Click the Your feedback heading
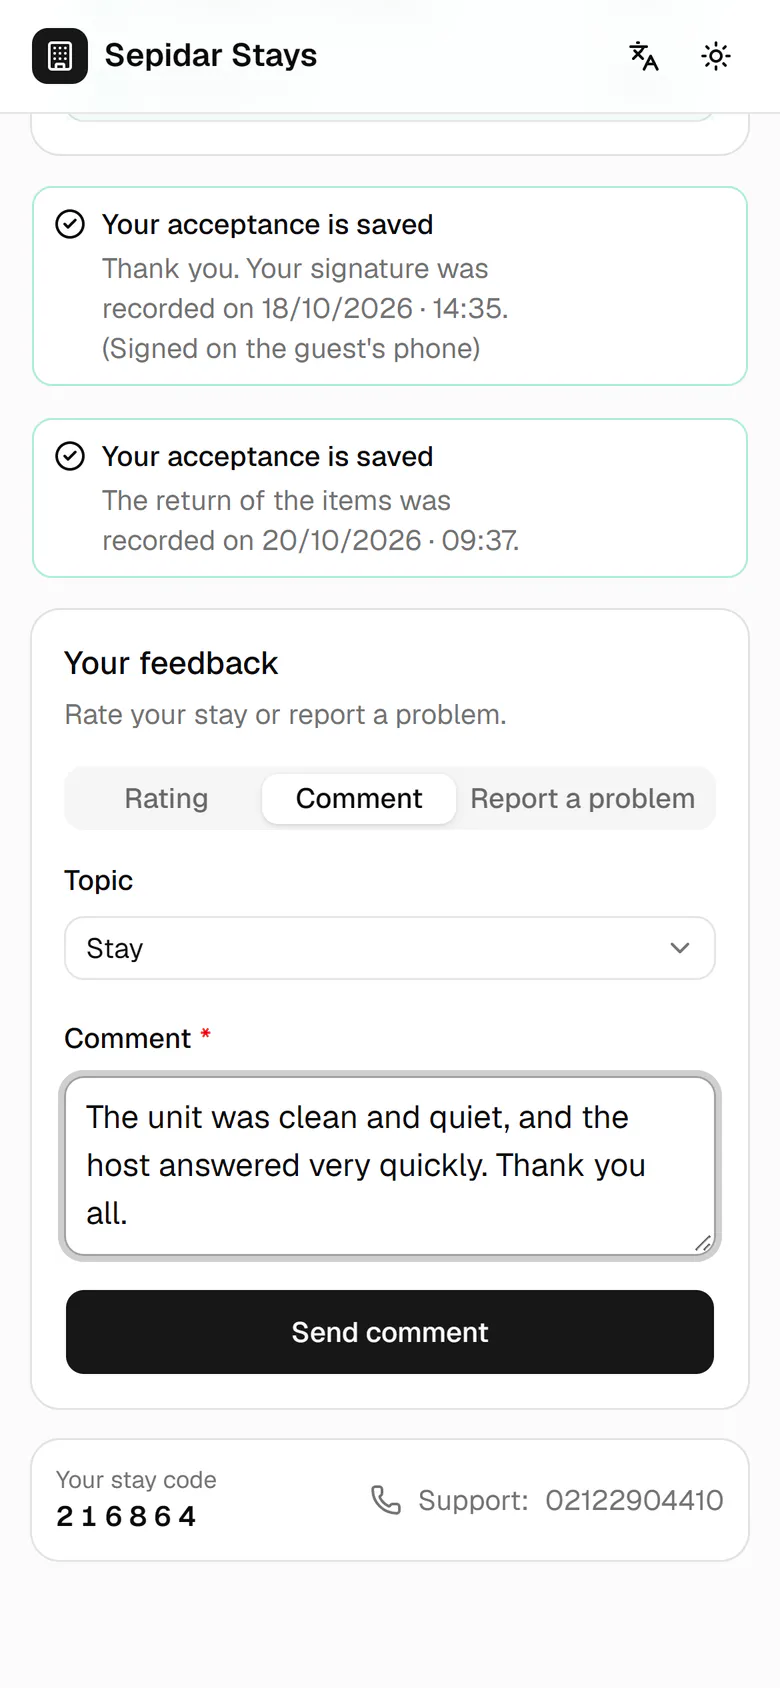The height and width of the screenshot is (1688, 780). 171,663
